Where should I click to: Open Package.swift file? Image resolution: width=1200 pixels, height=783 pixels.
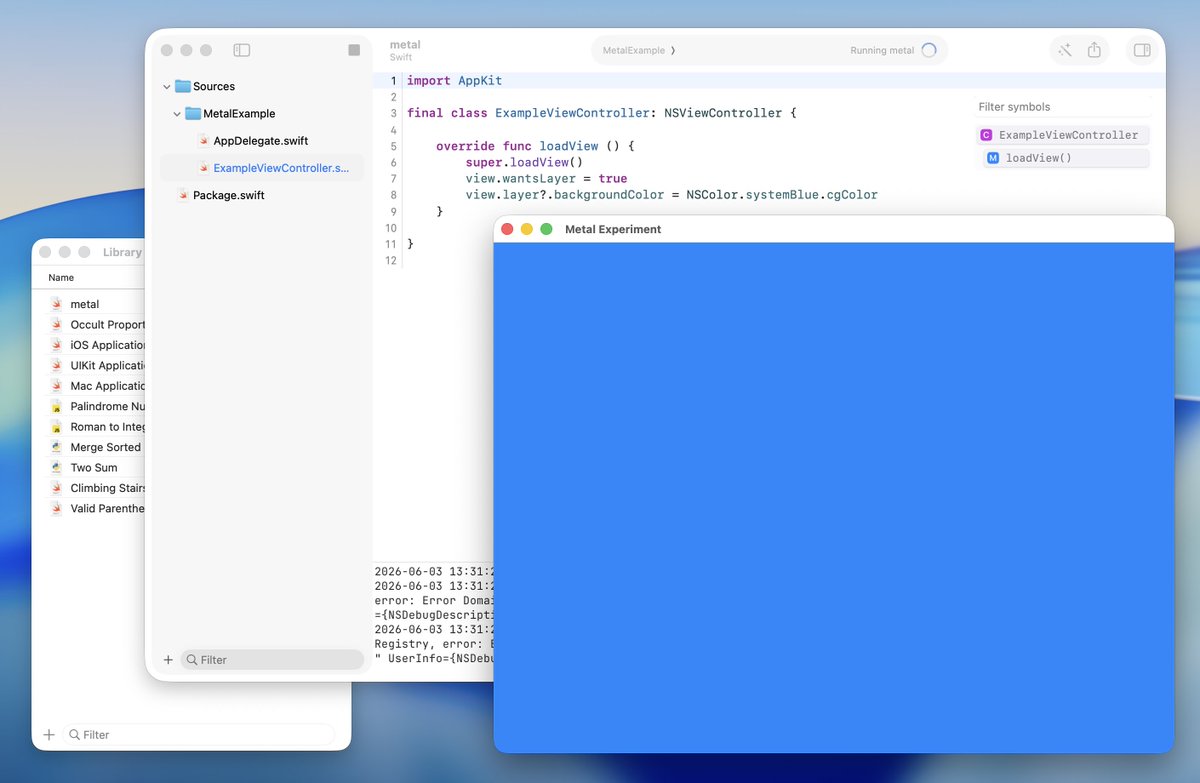[229, 195]
